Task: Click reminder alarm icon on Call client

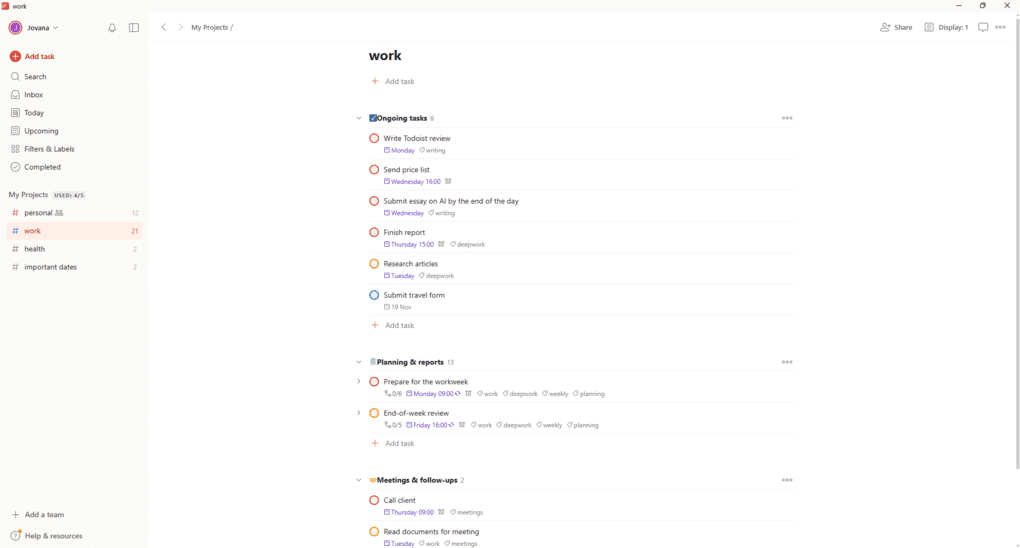Action: pyautogui.click(x=441, y=512)
